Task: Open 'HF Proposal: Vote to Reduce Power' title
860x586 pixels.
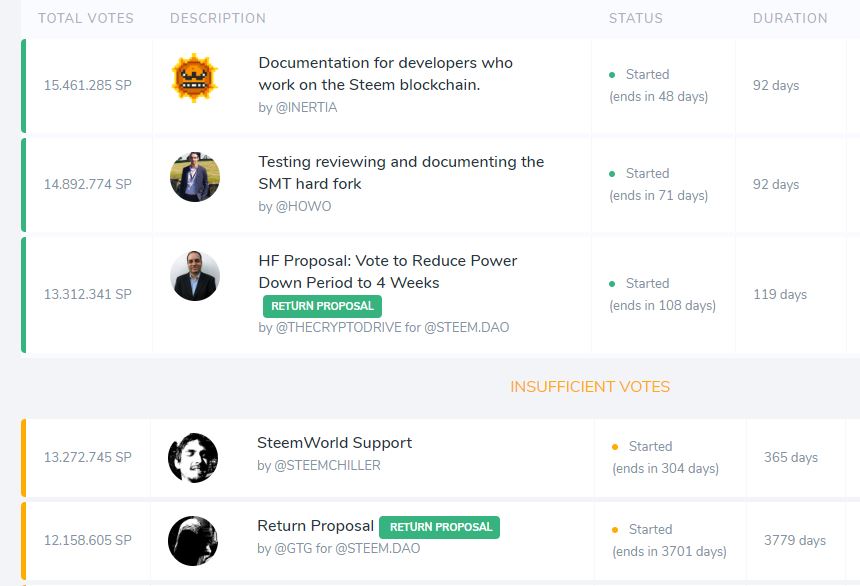Action: pyautogui.click(x=388, y=272)
